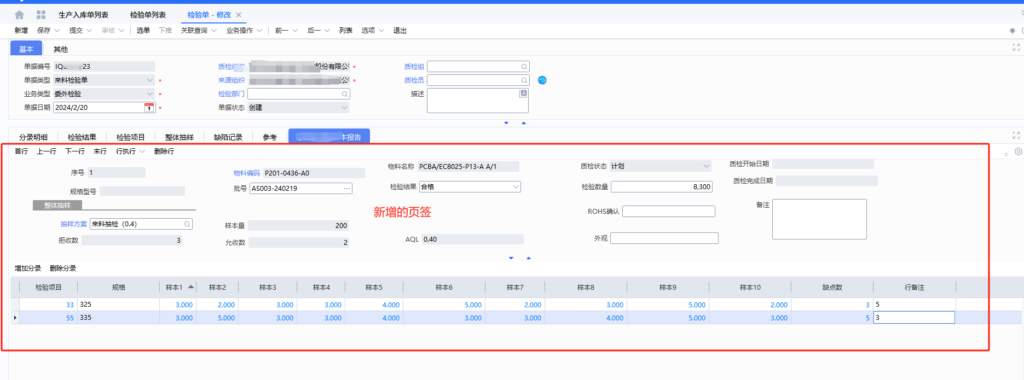The height and width of the screenshot is (380, 1024).
Task: Switch to the 检验单列表 tab
Action: tap(148, 14)
